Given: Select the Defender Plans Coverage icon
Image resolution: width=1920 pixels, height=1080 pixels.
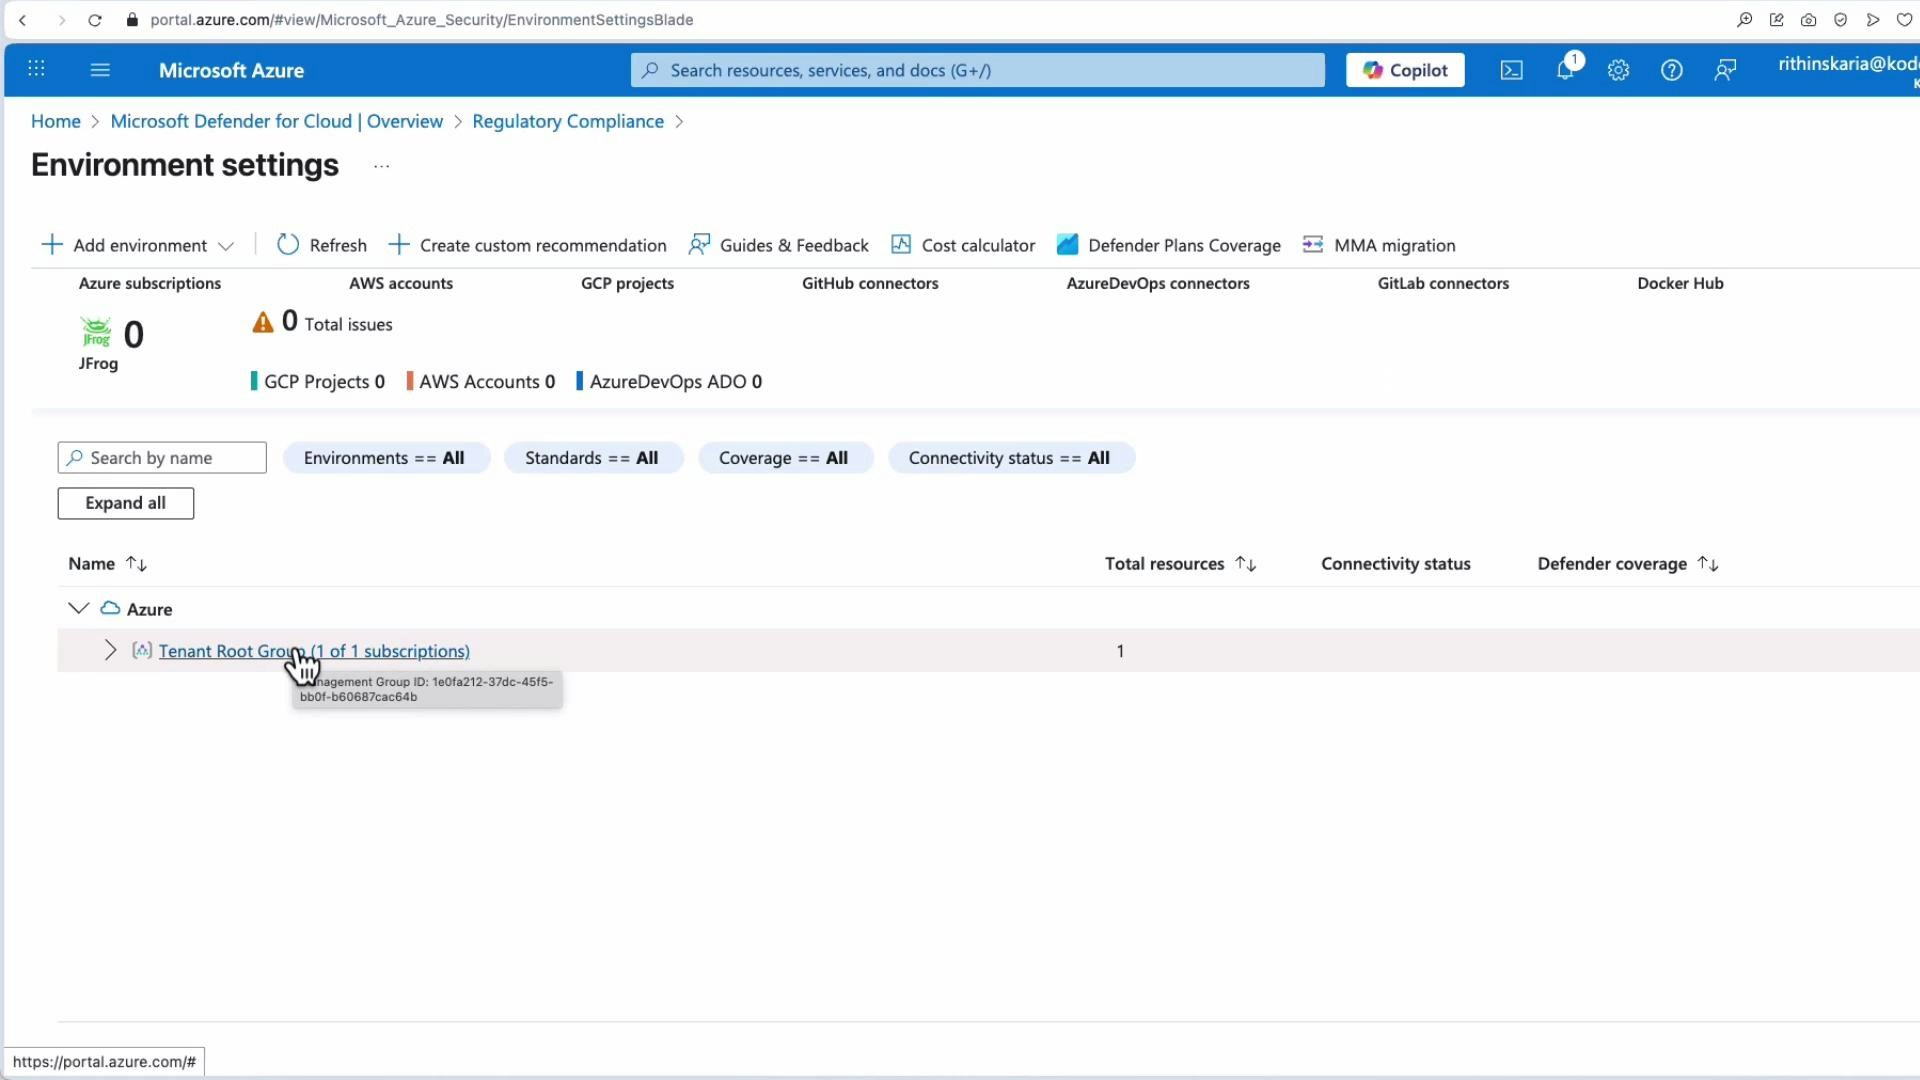Looking at the screenshot, I should pyautogui.click(x=1067, y=244).
